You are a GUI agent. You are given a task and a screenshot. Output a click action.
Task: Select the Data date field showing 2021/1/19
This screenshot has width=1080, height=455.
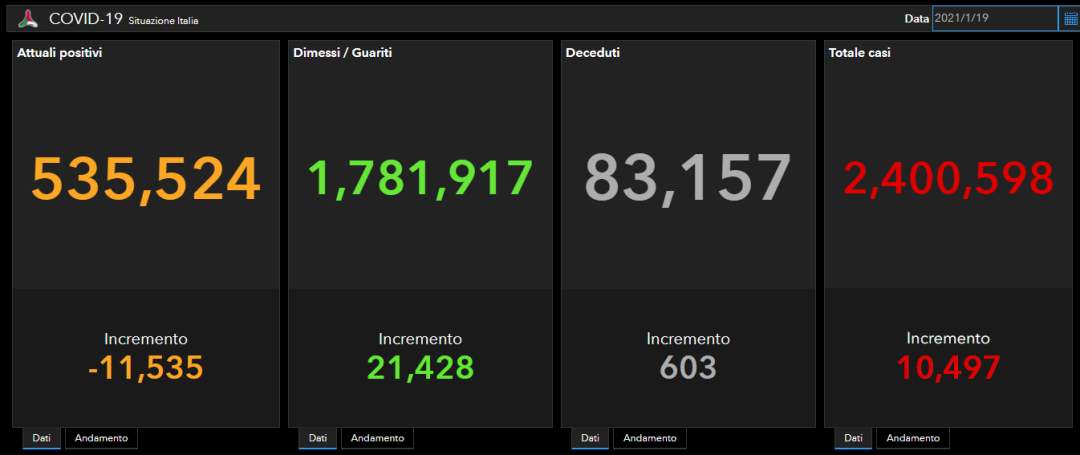995,18
